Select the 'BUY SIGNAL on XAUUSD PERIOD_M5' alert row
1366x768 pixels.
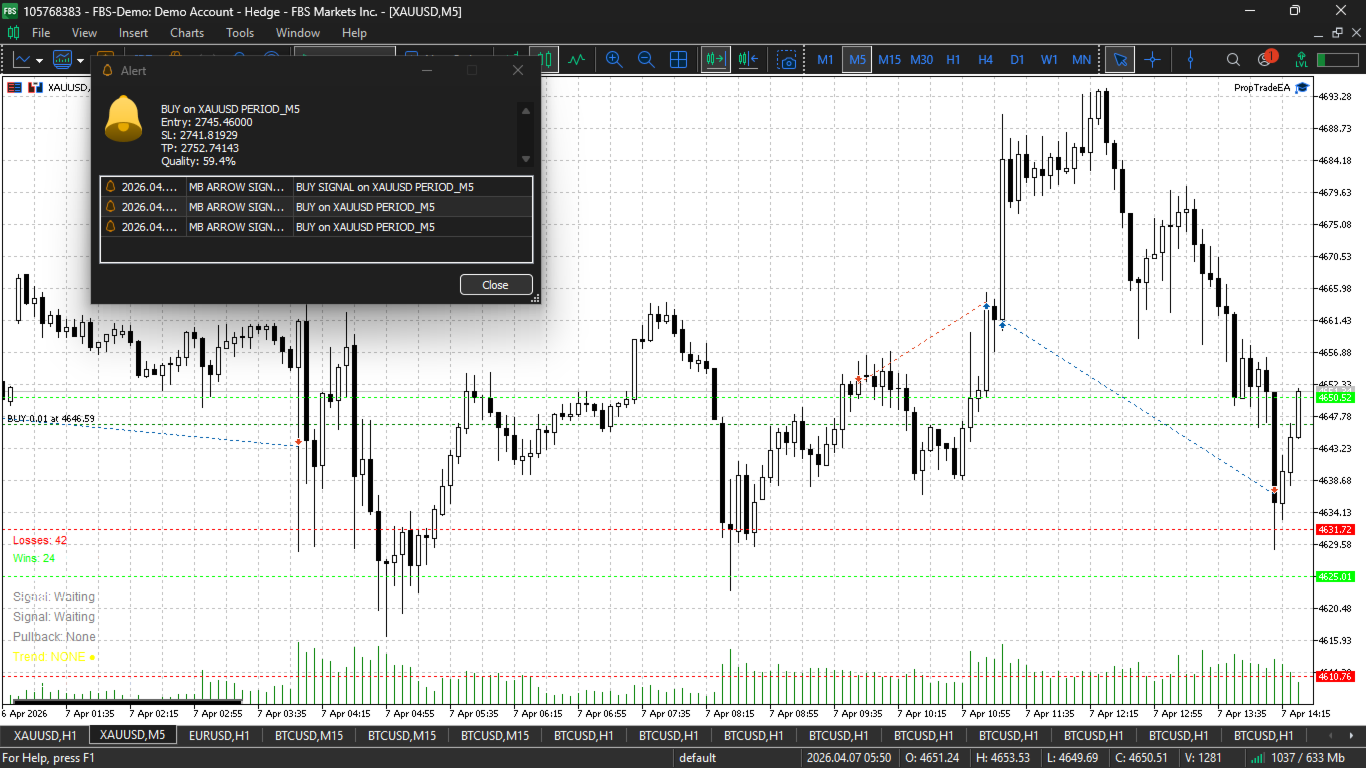(317, 187)
